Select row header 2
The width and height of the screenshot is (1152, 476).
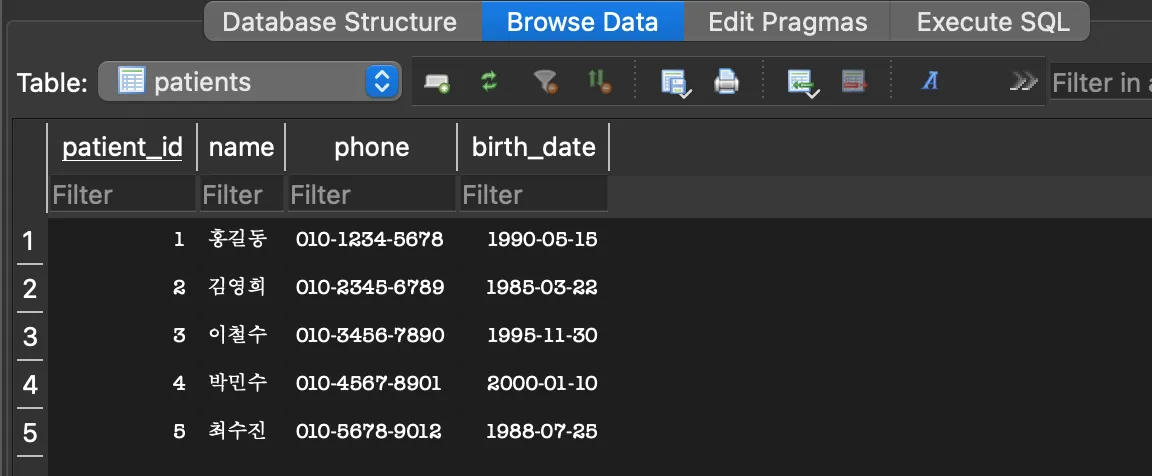pos(29,288)
